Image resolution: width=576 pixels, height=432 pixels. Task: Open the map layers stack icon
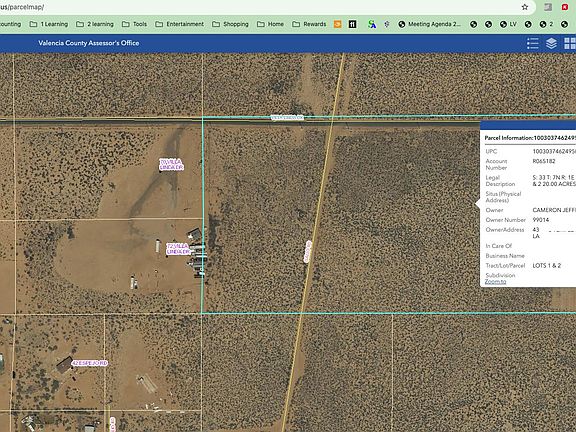(551, 43)
